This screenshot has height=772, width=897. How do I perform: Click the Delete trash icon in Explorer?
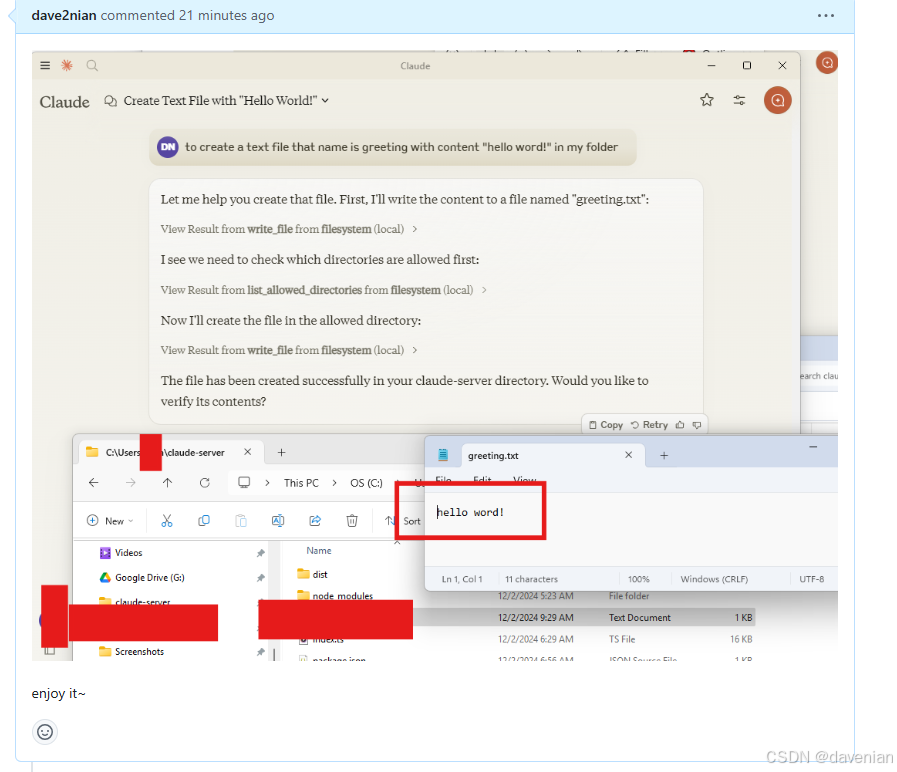pos(352,521)
